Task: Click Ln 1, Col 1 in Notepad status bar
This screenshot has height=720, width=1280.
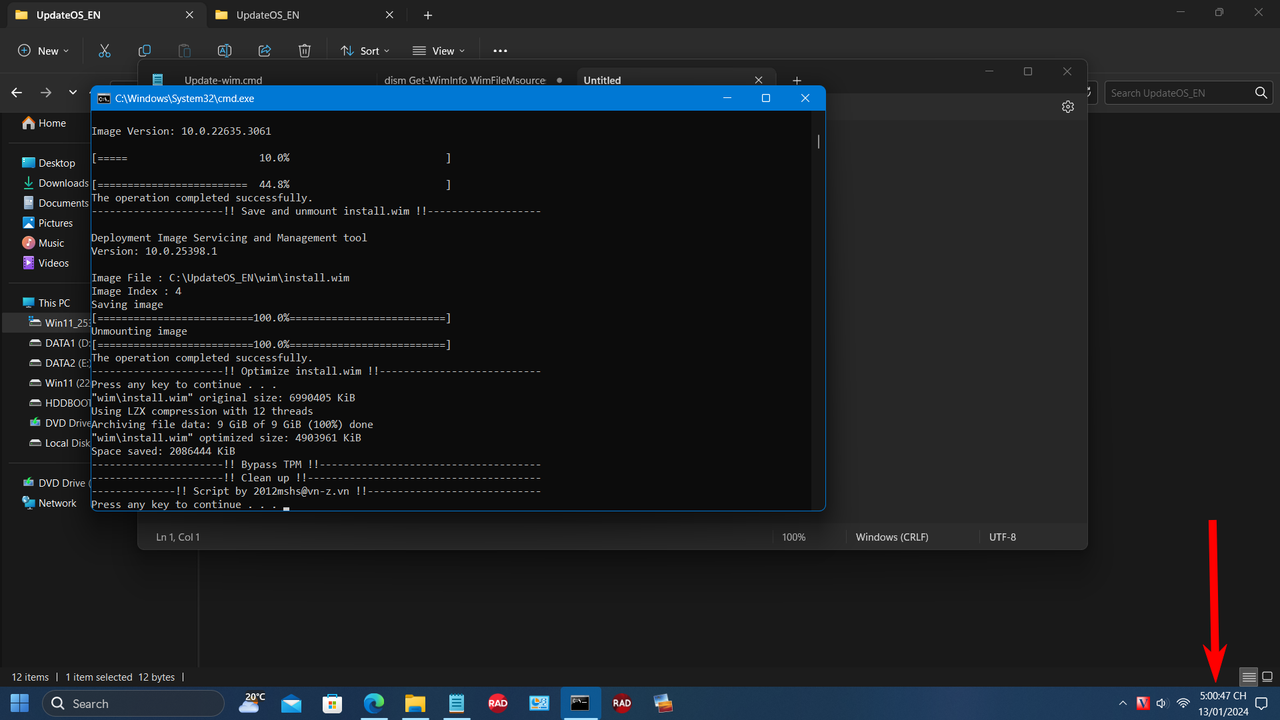Action: pos(178,537)
